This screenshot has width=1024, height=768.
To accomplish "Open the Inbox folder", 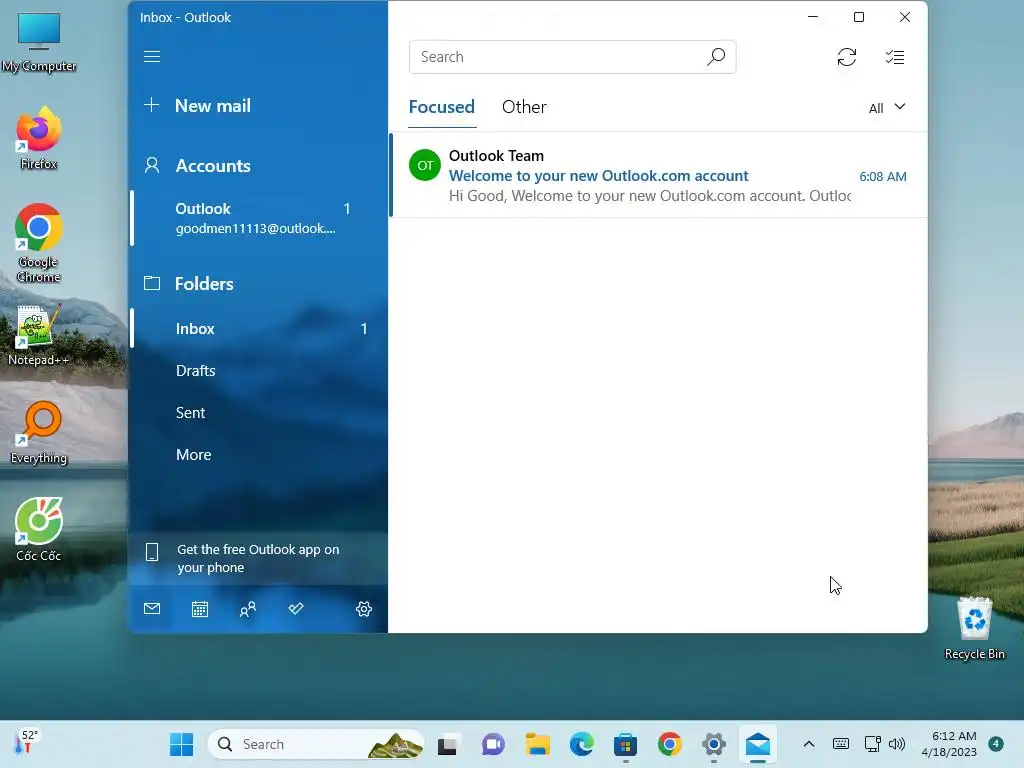I will tap(259, 328).
